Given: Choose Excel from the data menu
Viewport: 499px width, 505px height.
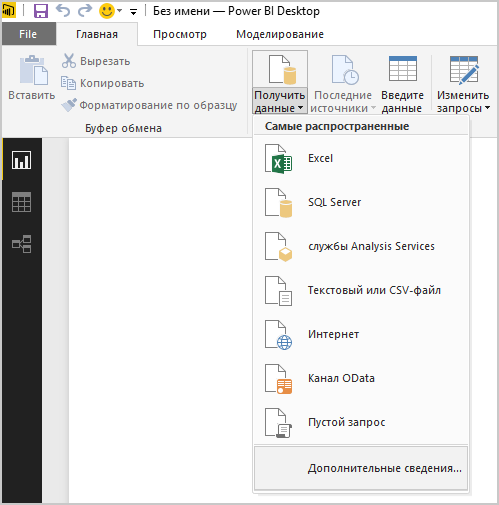Looking at the screenshot, I should click(x=361, y=158).
